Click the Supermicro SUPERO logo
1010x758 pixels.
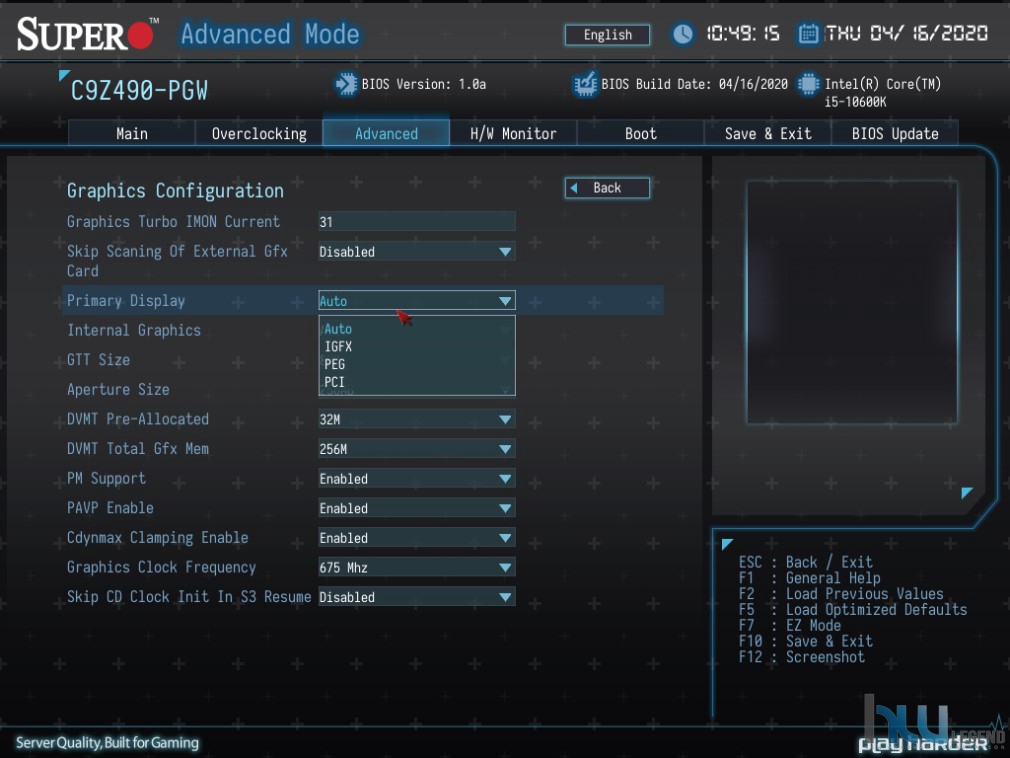88,34
